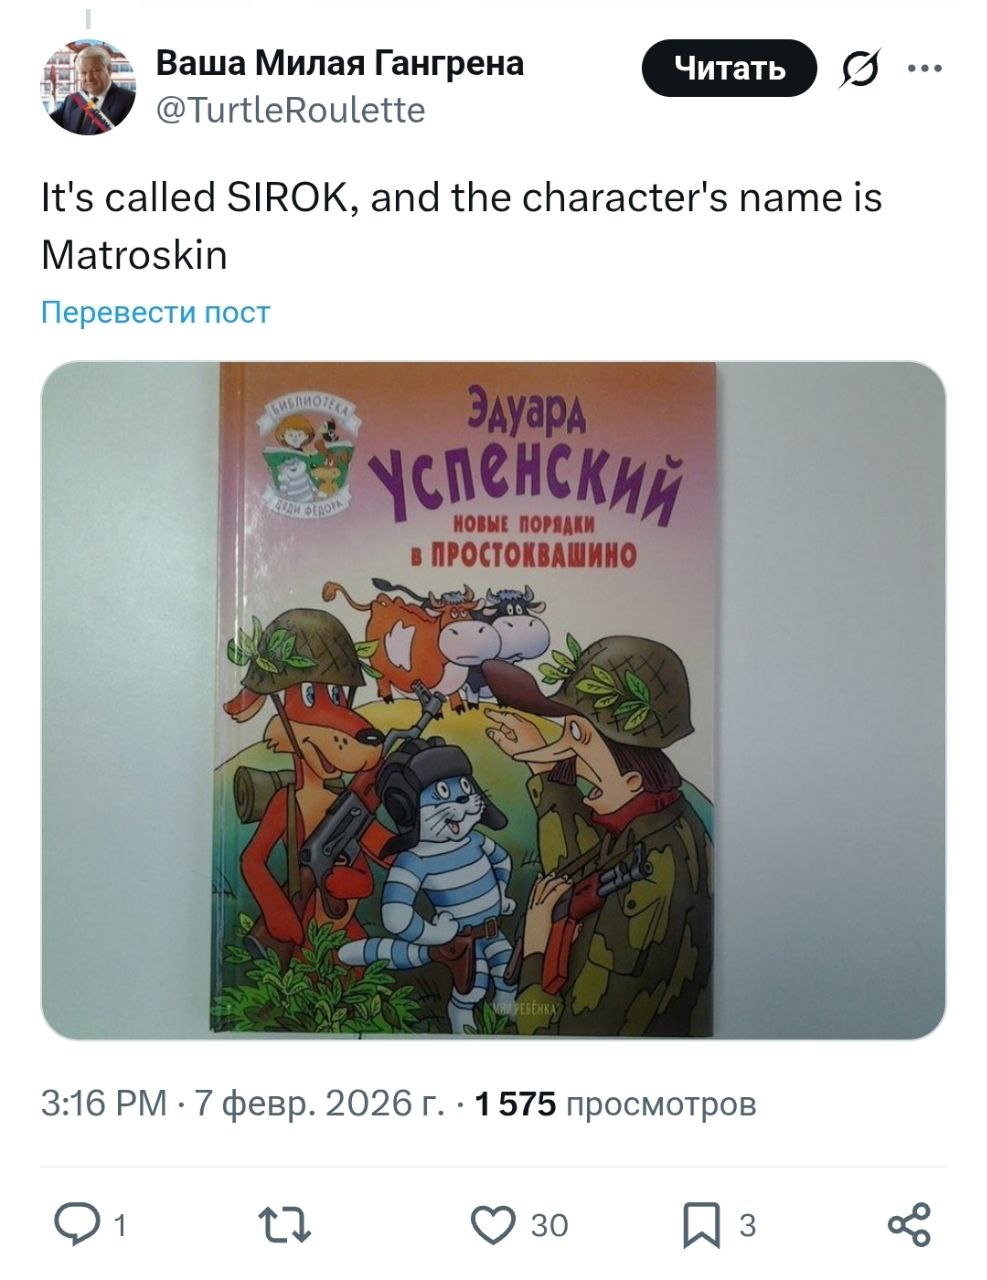Repost this tweet with retweet icon

[286, 1225]
